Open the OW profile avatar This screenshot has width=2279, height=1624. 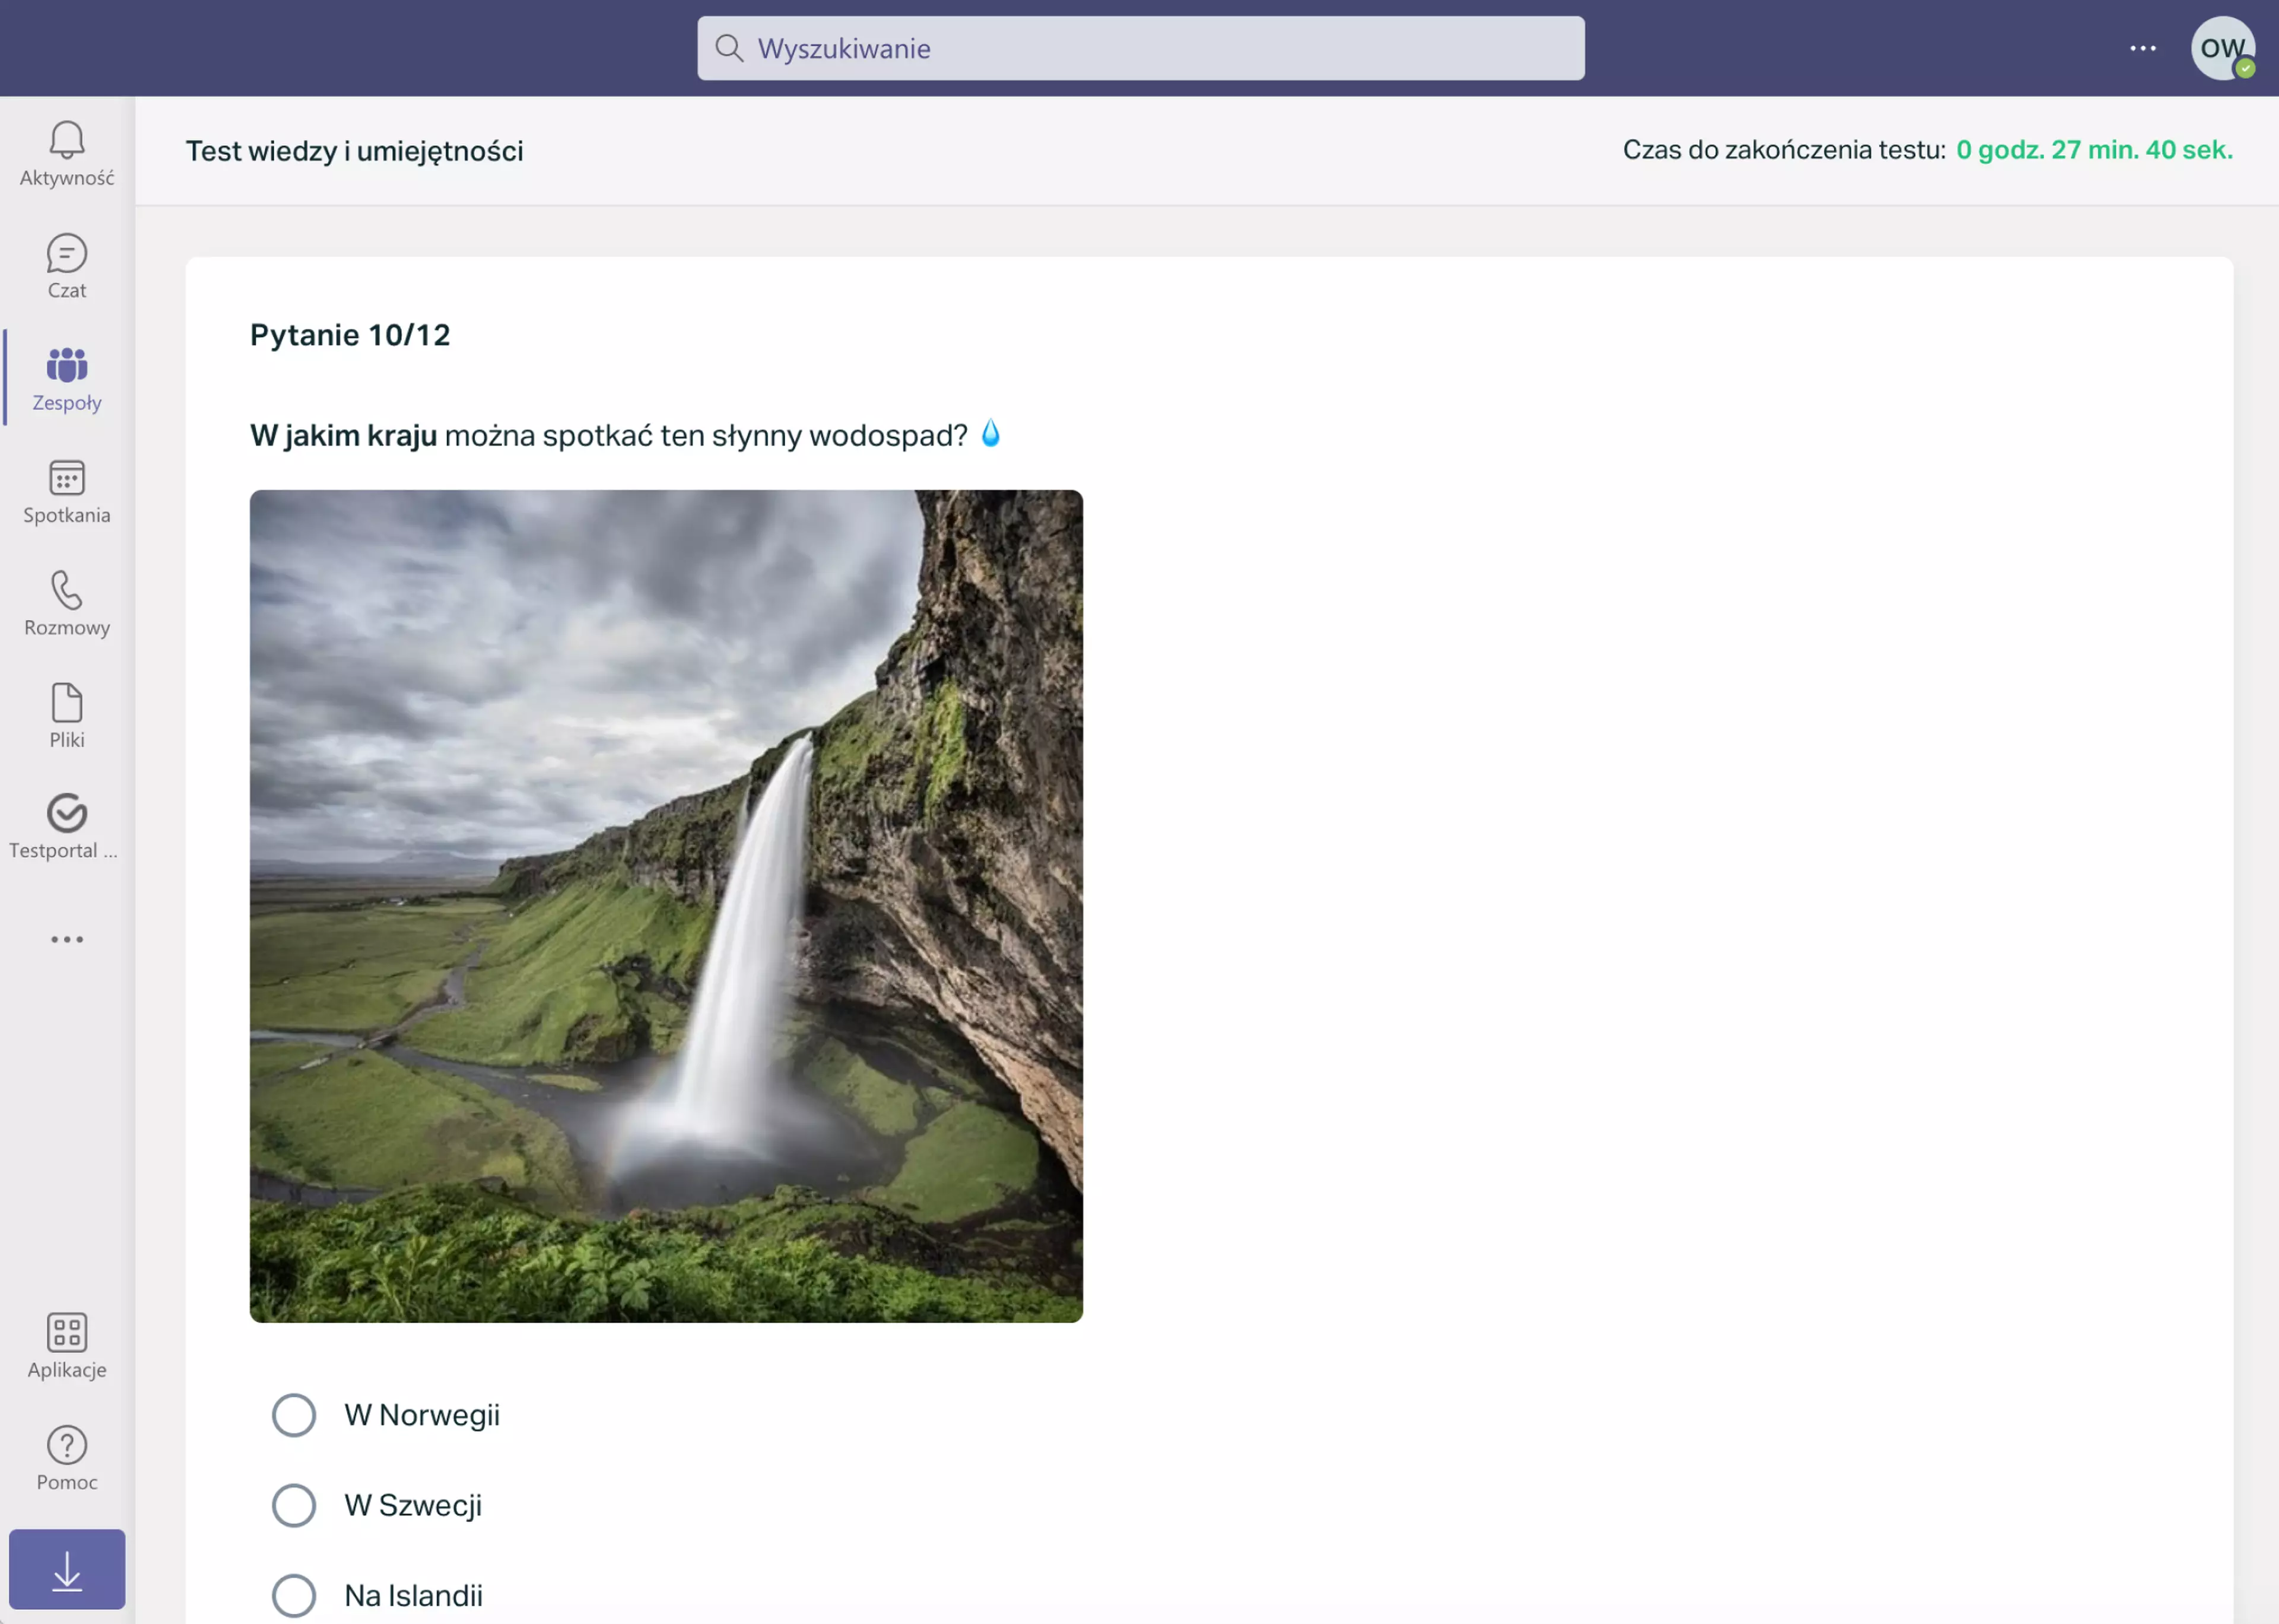pos(2222,48)
